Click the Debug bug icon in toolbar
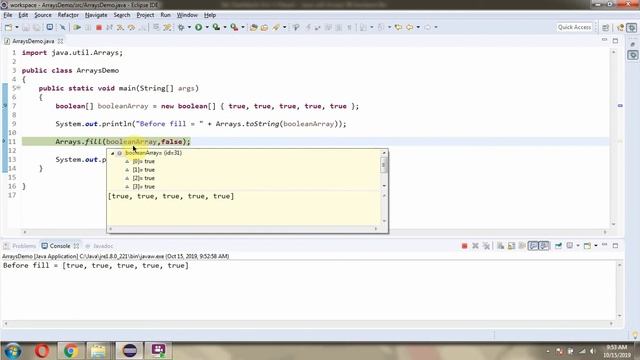 pos(181,27)
